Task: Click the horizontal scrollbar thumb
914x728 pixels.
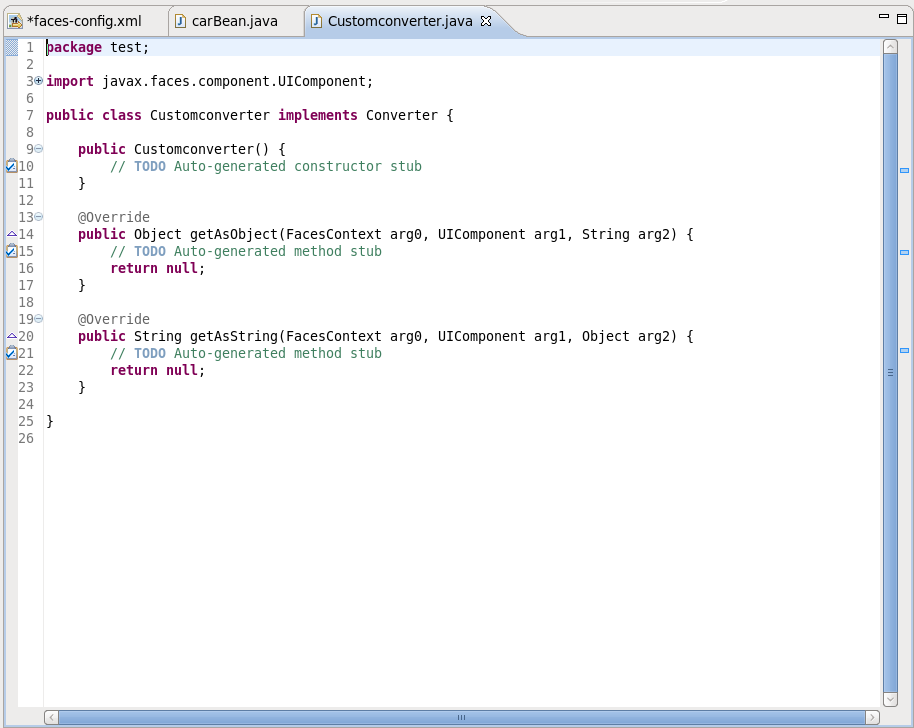Action: [462, 717]
